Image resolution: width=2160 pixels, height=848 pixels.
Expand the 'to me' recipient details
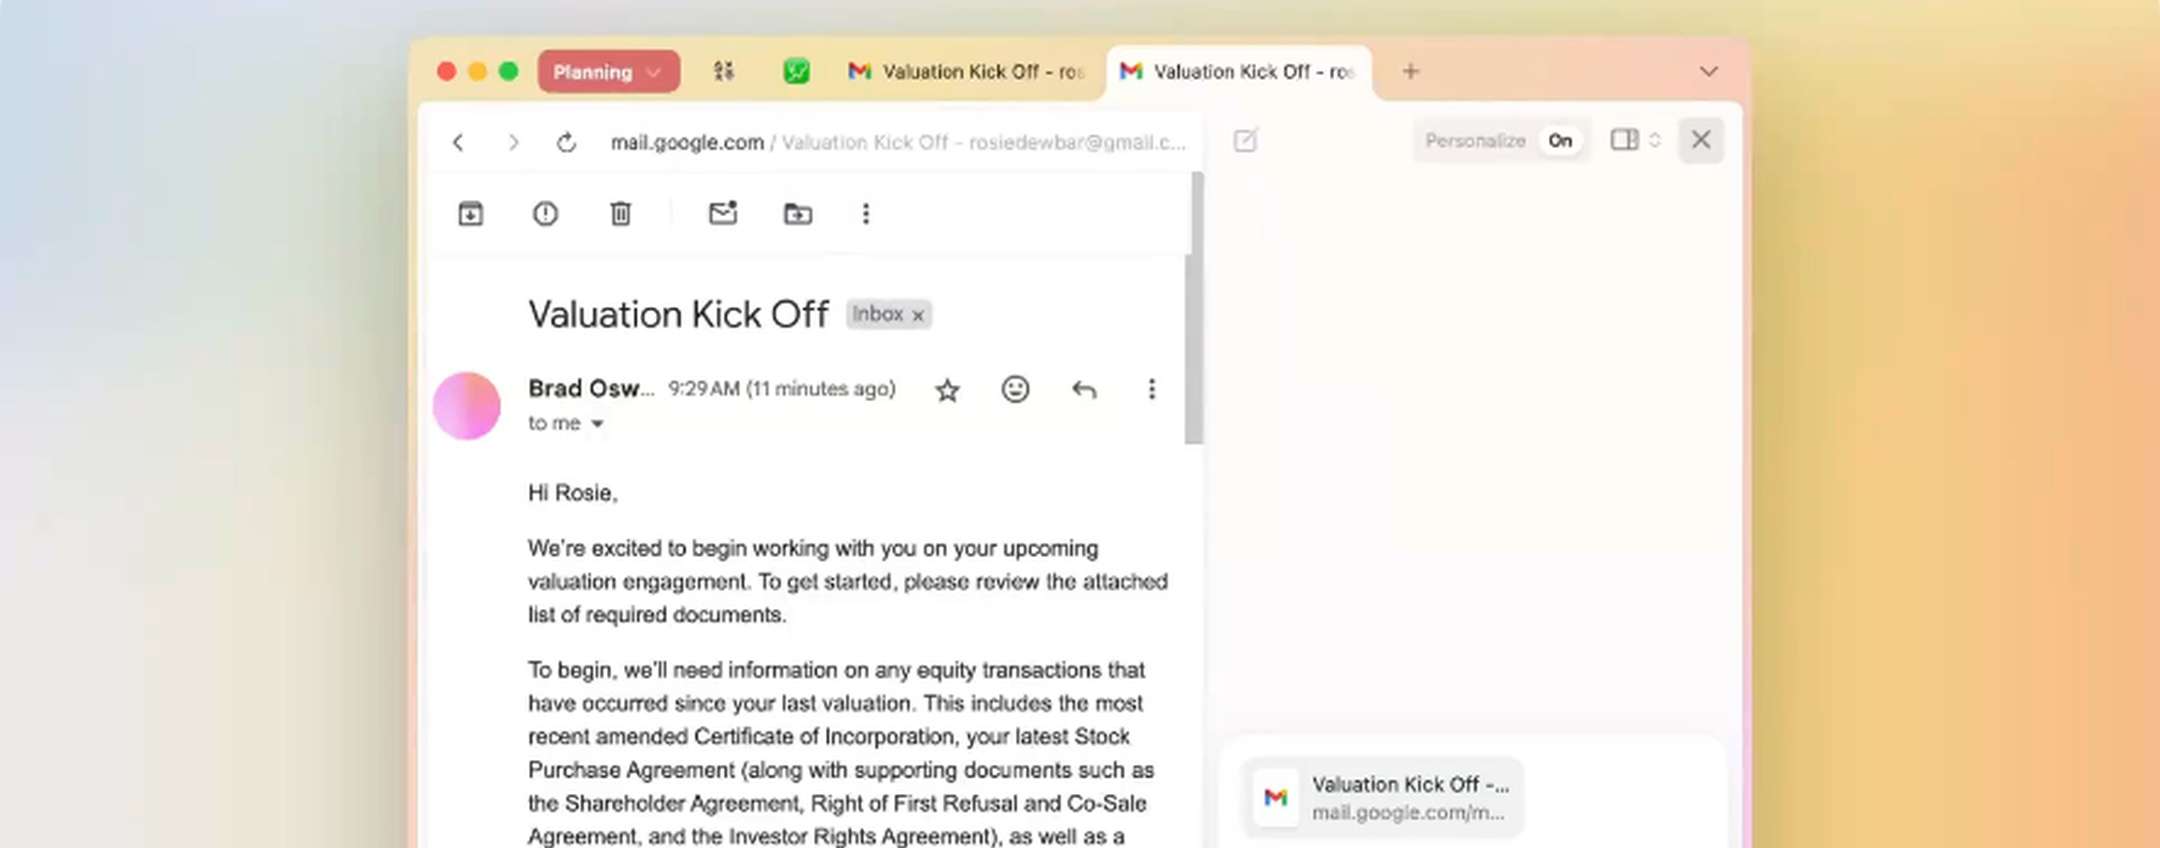(597, 424)
